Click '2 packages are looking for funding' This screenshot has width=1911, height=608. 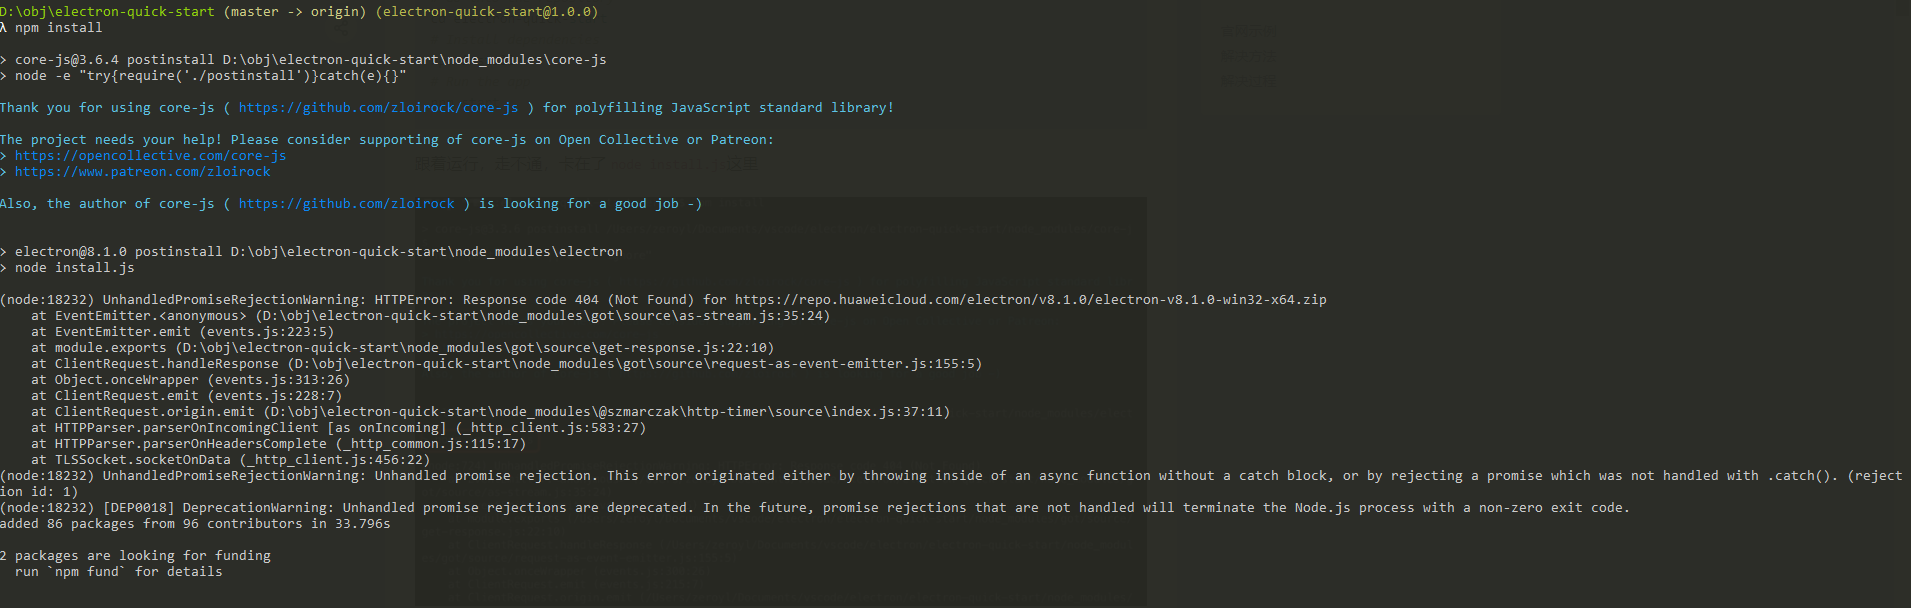click(135, 556)
